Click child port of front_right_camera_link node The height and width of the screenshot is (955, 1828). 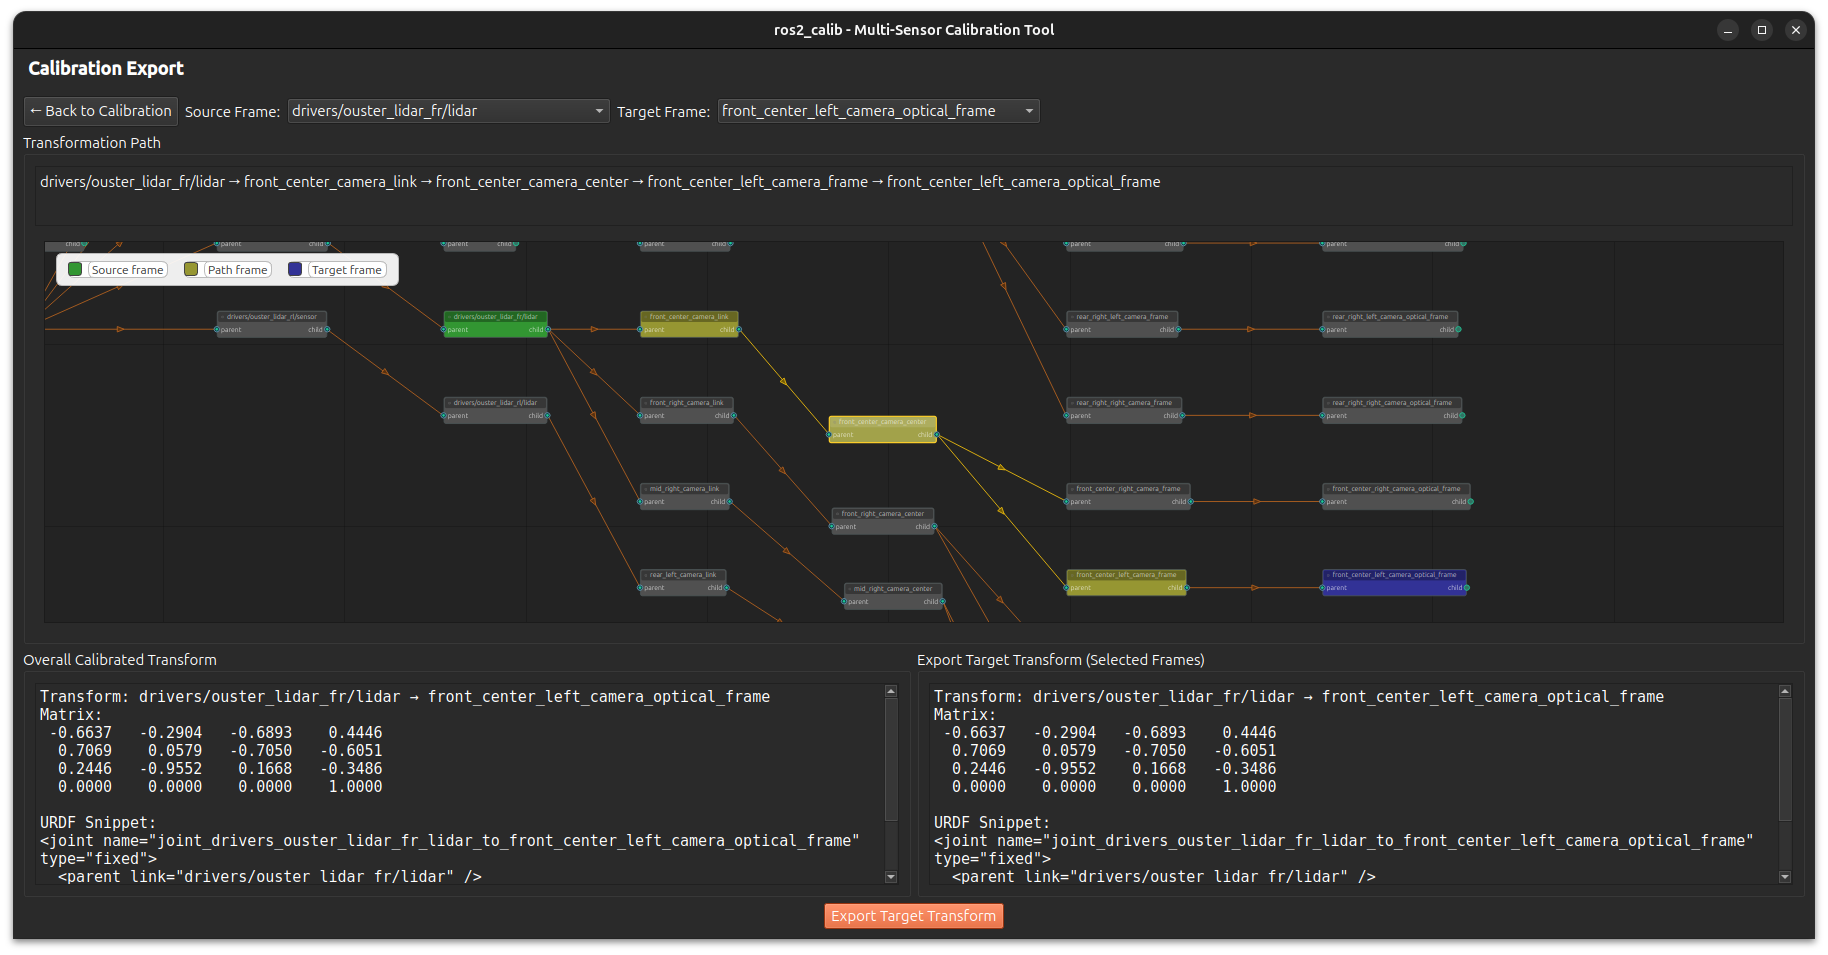click(734, 415)
